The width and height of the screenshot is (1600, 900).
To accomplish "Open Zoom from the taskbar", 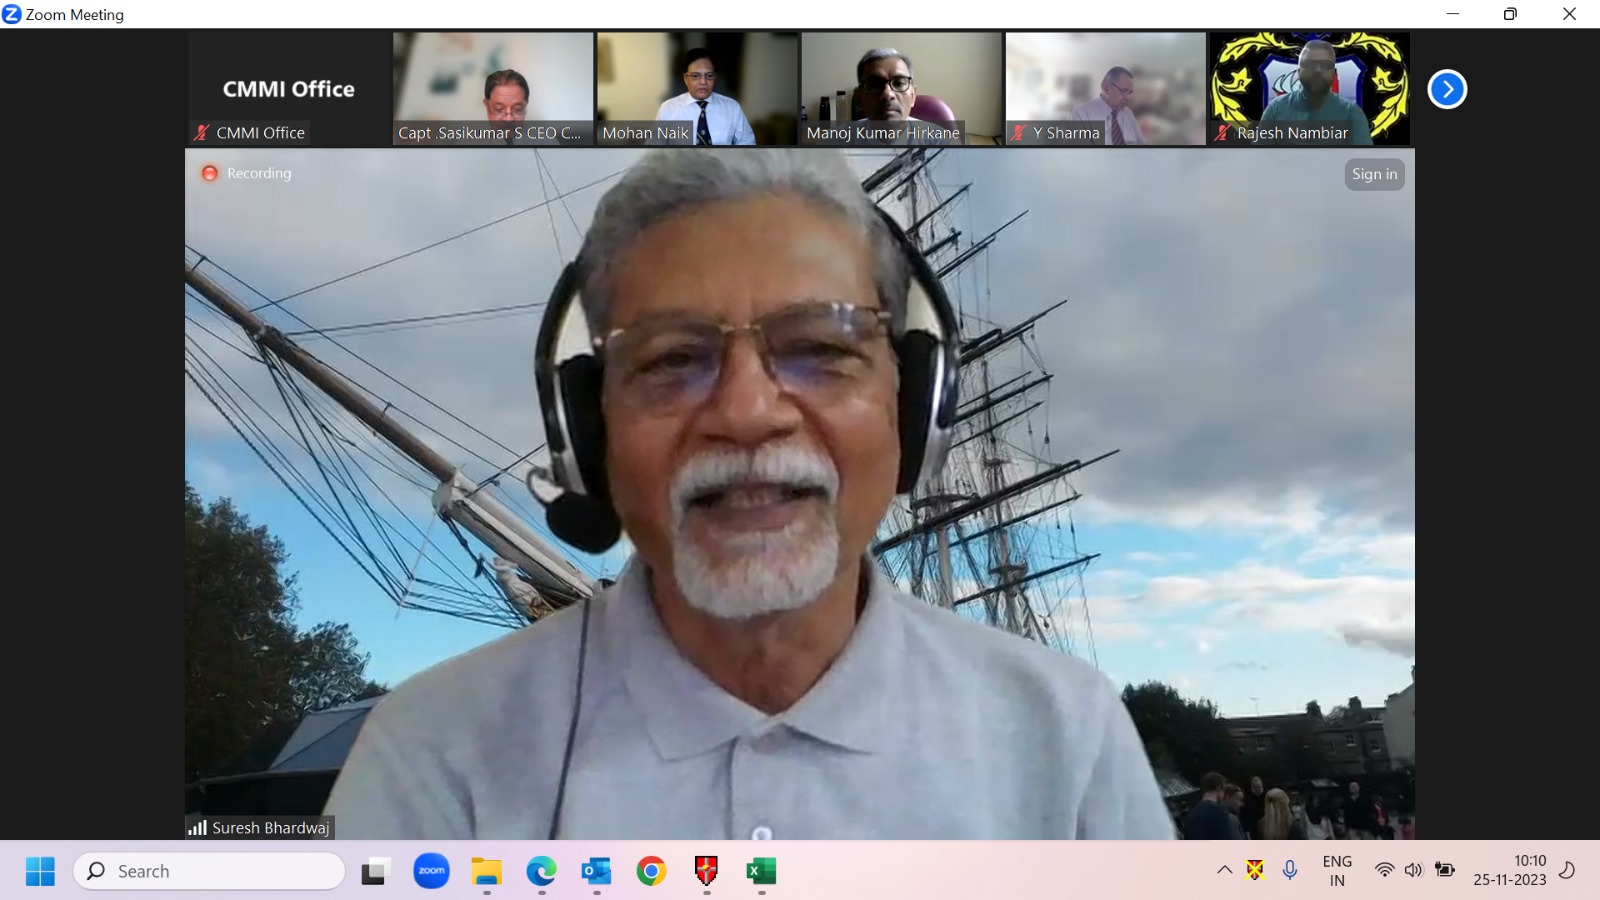I will point(431,871).
